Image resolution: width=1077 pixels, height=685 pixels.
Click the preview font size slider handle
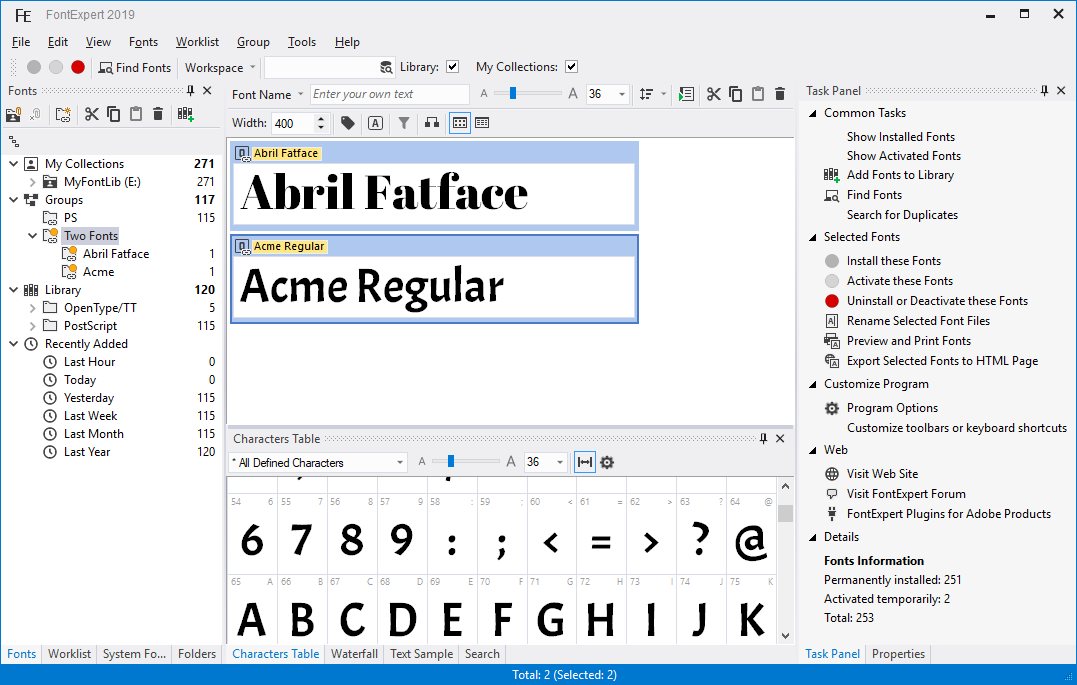[x=512, y=93]
